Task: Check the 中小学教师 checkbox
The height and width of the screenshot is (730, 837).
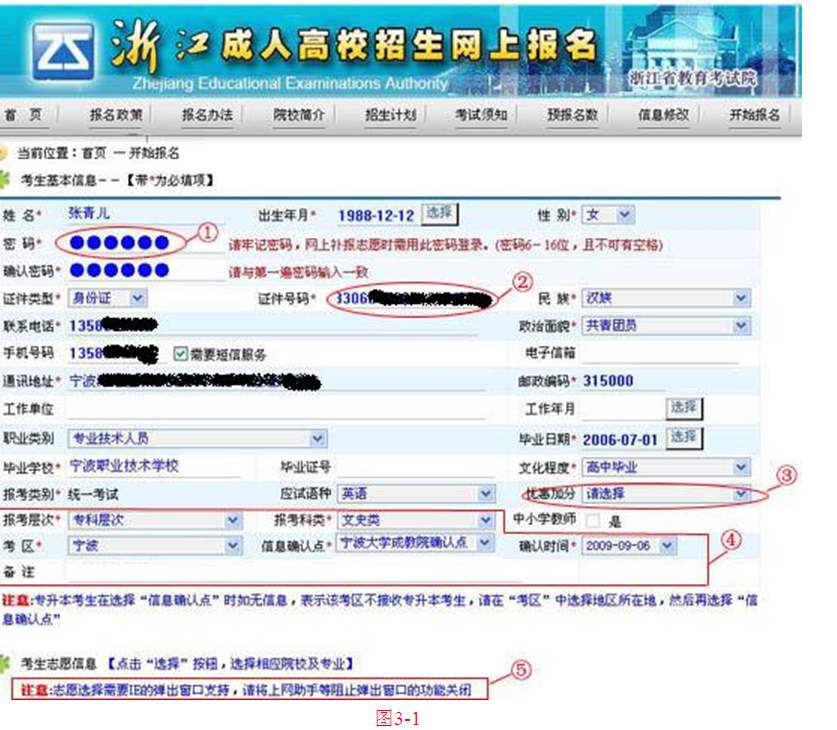Action: point(594,521)
